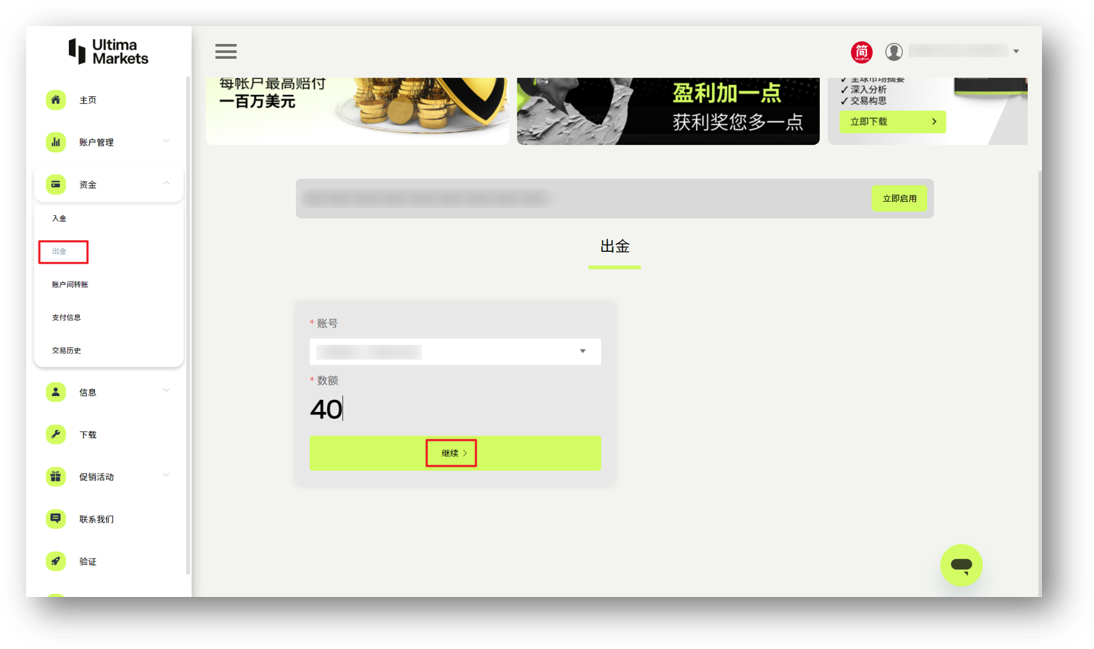Click the 账户管理 chart icon
Screen dimensions: 1094x649
point(56,142)
